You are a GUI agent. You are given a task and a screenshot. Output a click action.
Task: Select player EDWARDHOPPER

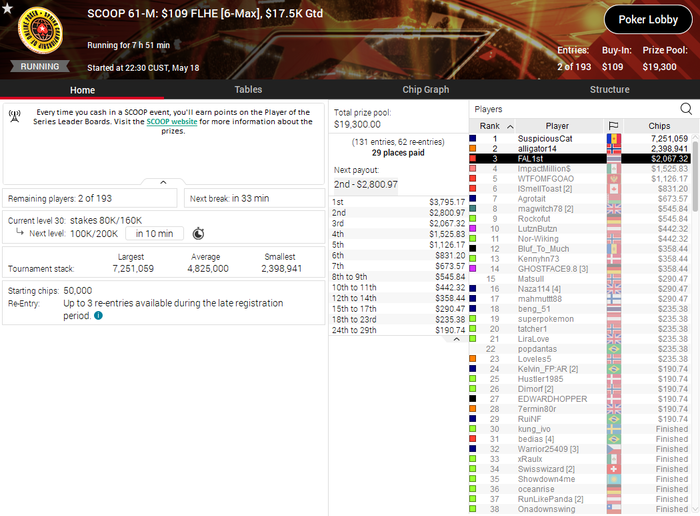click(579, 399)
